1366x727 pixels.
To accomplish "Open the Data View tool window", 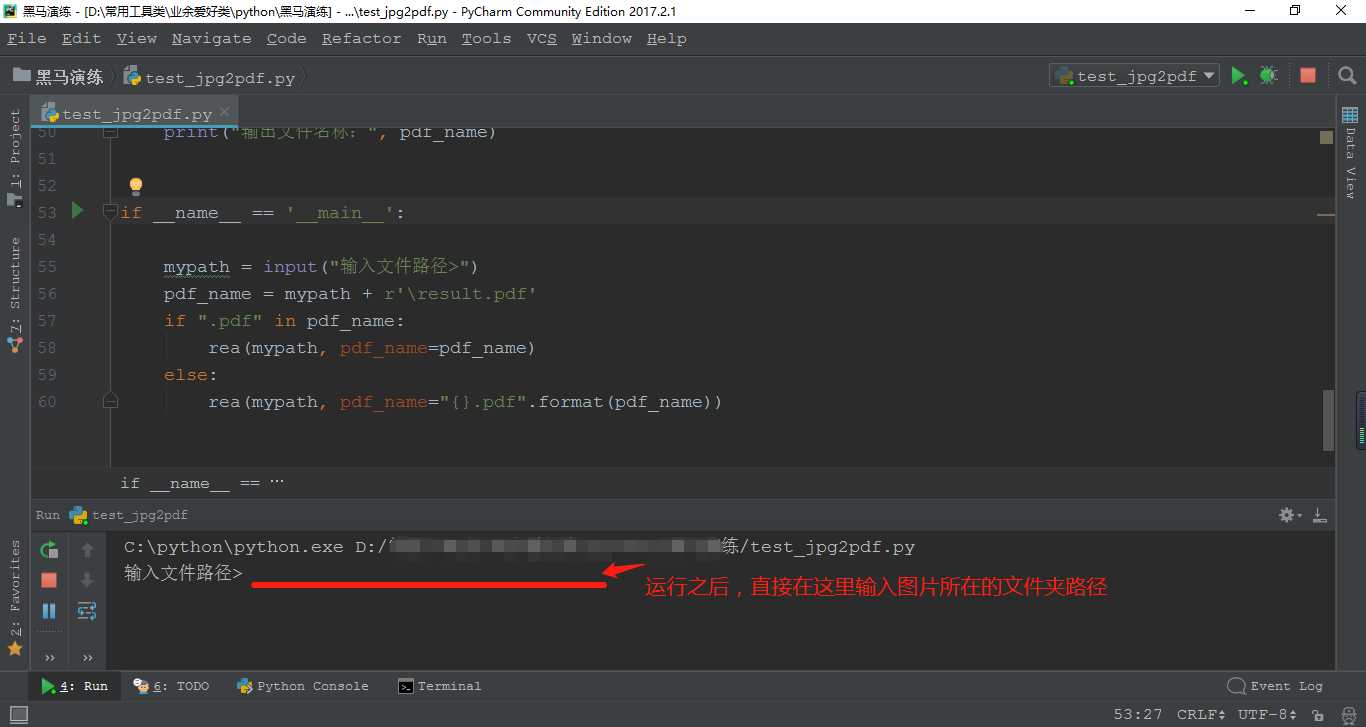I will (1350, 153).
